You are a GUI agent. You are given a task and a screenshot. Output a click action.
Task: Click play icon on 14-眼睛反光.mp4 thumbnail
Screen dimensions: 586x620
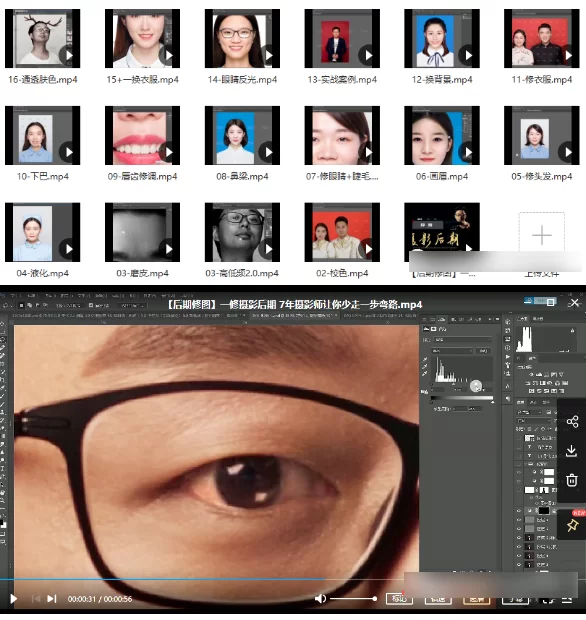click(x=269, y=55)
